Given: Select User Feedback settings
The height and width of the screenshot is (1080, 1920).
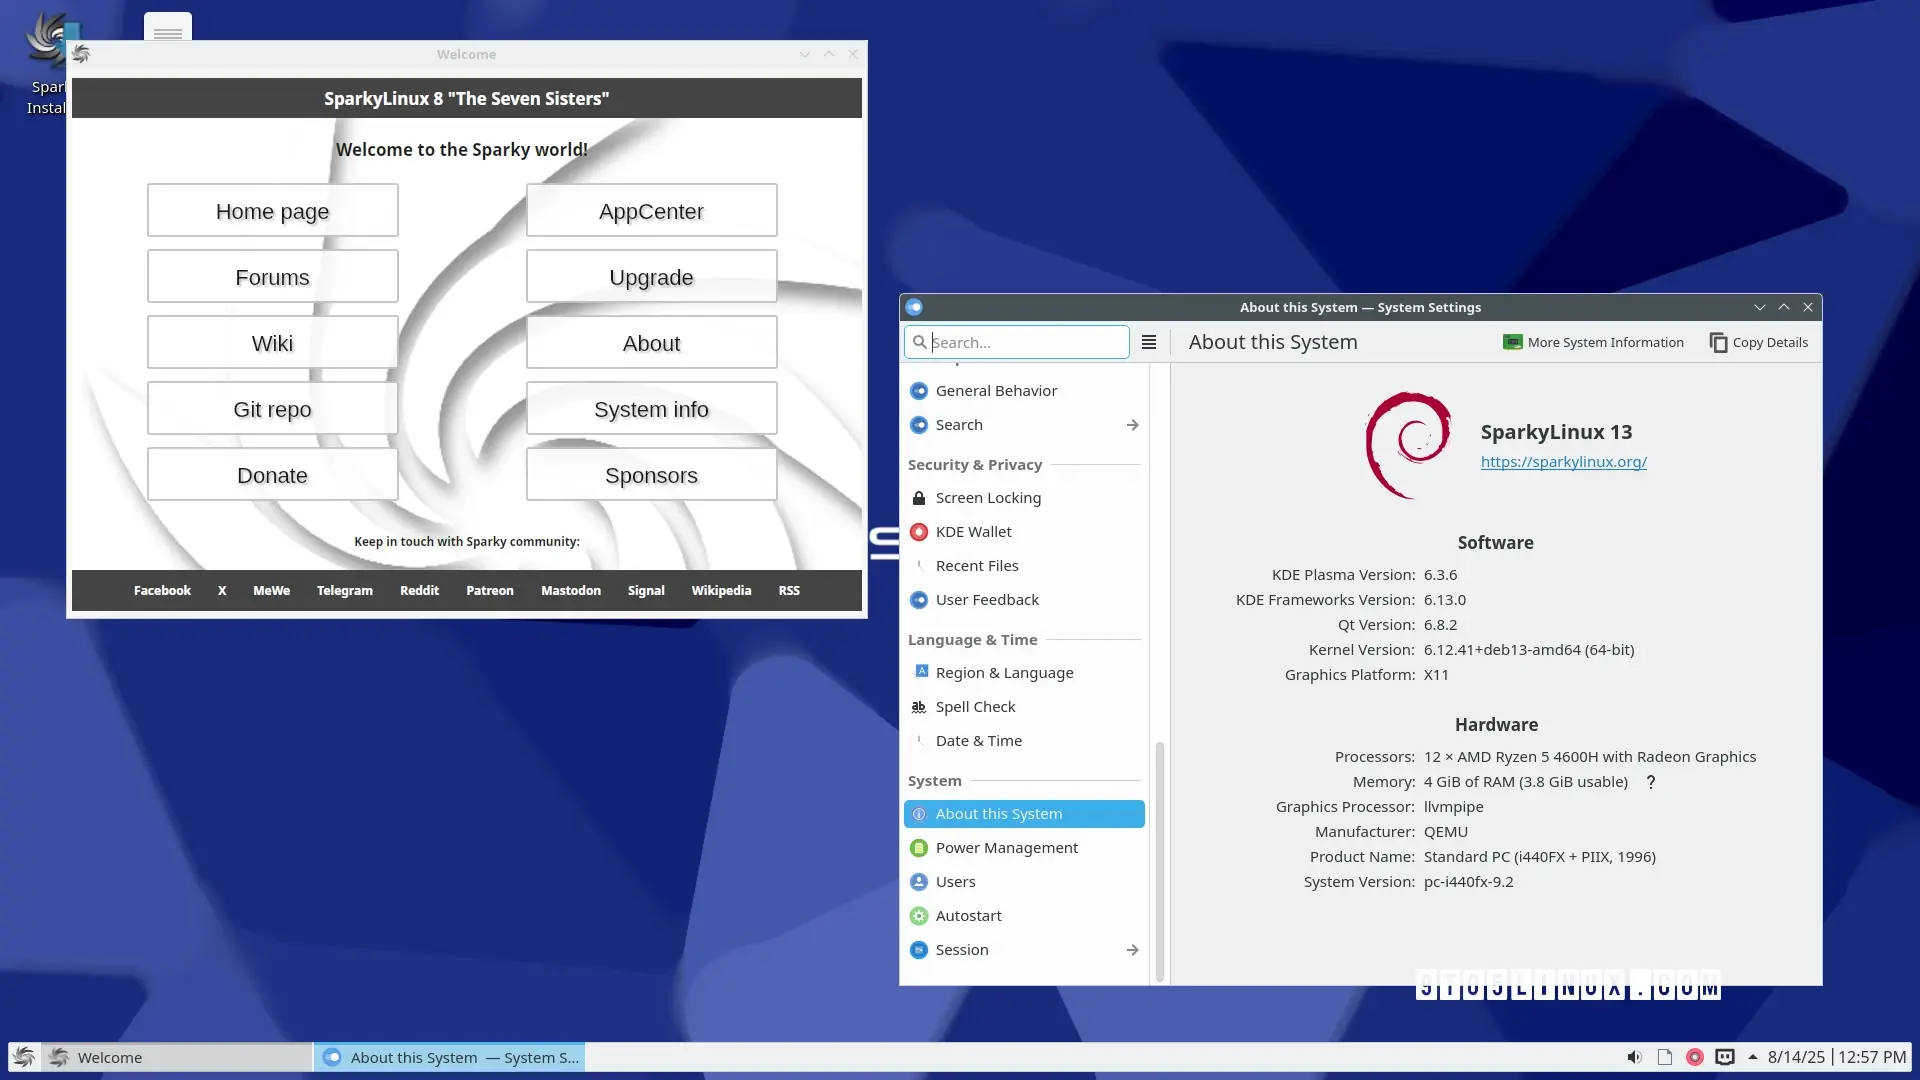Looking at the screenshot, I should (x=1024, y=600).
